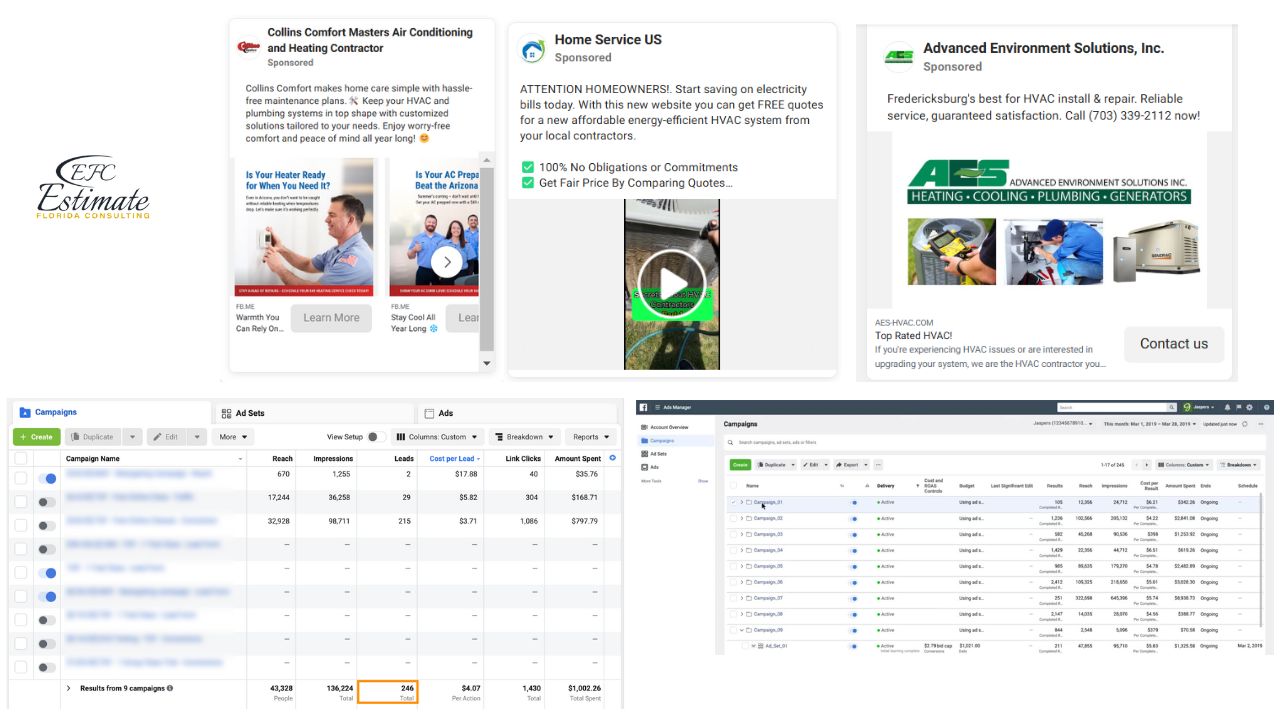1280x720 pixels.
Task: Click the AES small page logo beside advertiser name
Action: click(x=900, y=56)
